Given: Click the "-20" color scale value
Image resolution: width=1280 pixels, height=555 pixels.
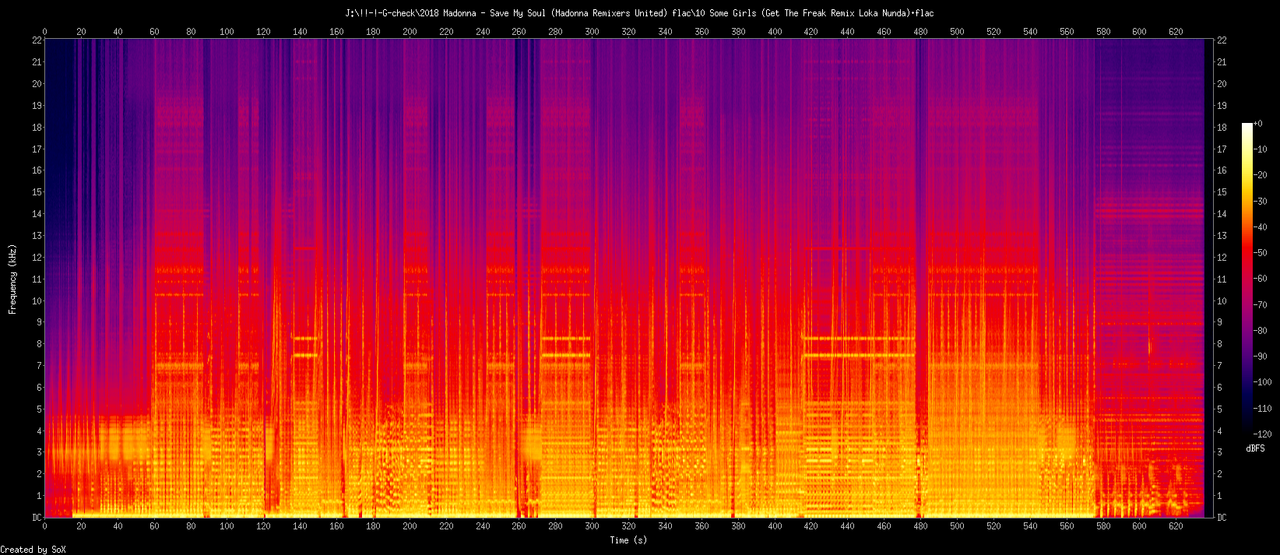Looking at the screenshot, I should pyautogui.click(x=1260, y=175).
